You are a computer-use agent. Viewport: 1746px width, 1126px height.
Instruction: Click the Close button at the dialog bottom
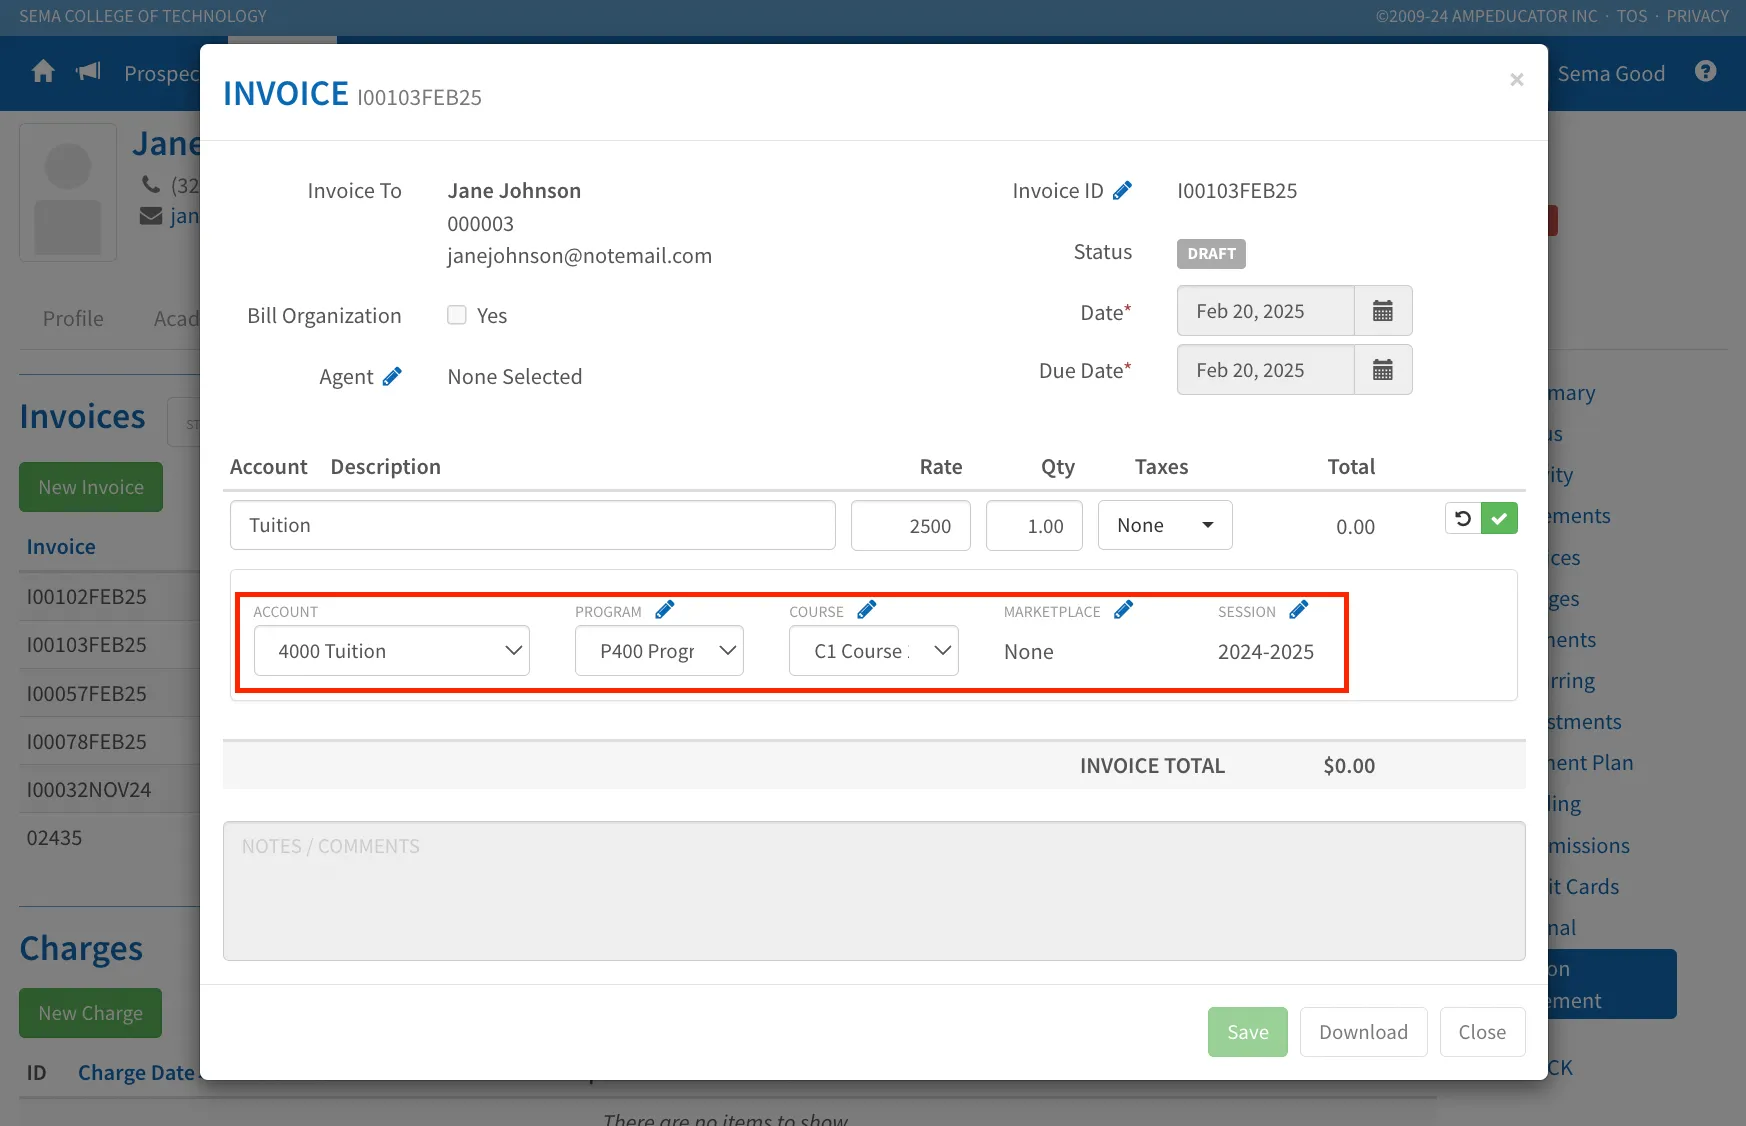[1482, 1032]
